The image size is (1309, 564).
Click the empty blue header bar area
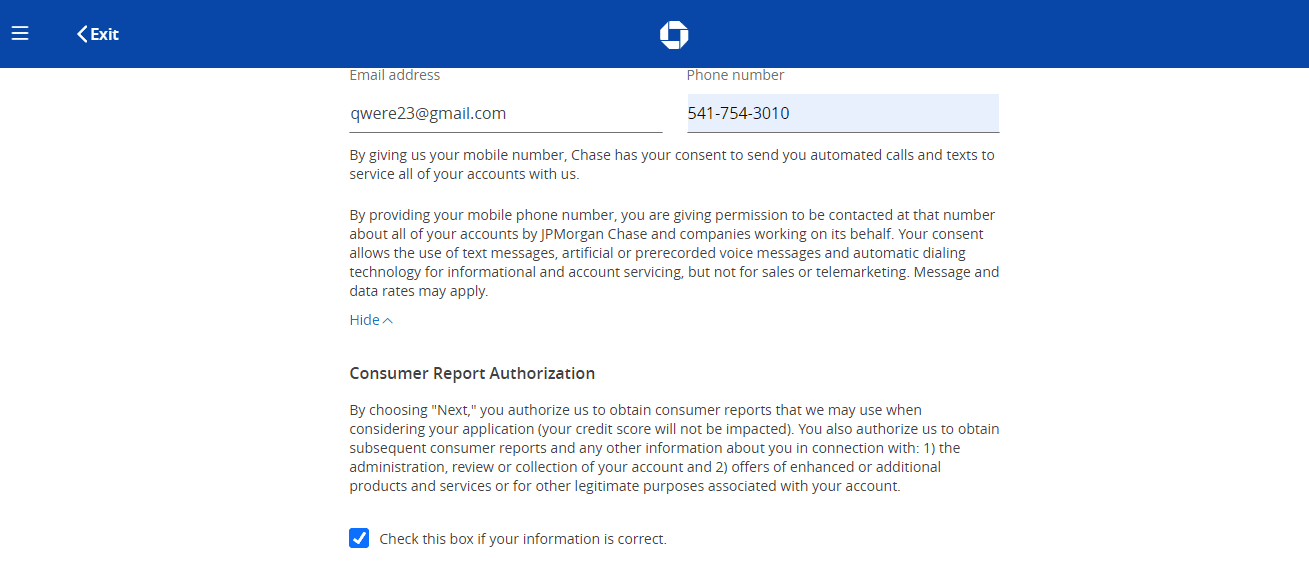(1000, 34)
